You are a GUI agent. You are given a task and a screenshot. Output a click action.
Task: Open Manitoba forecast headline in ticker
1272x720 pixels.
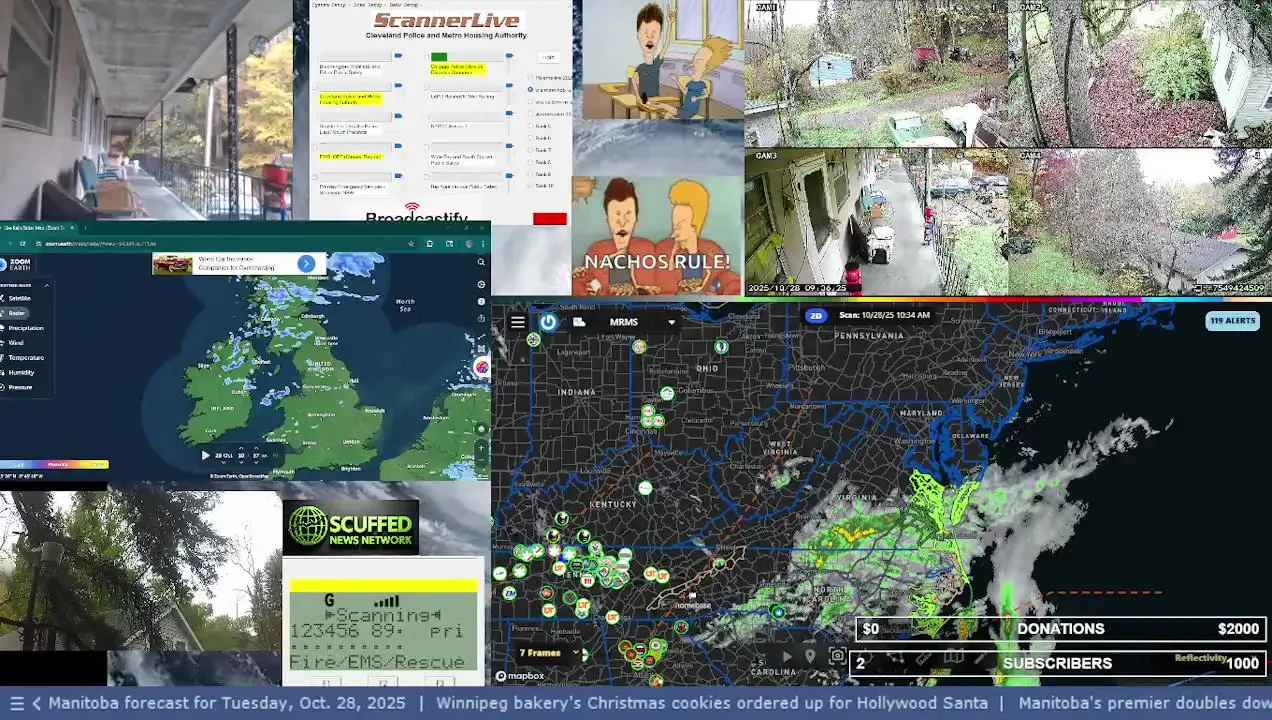click(227, 703)
